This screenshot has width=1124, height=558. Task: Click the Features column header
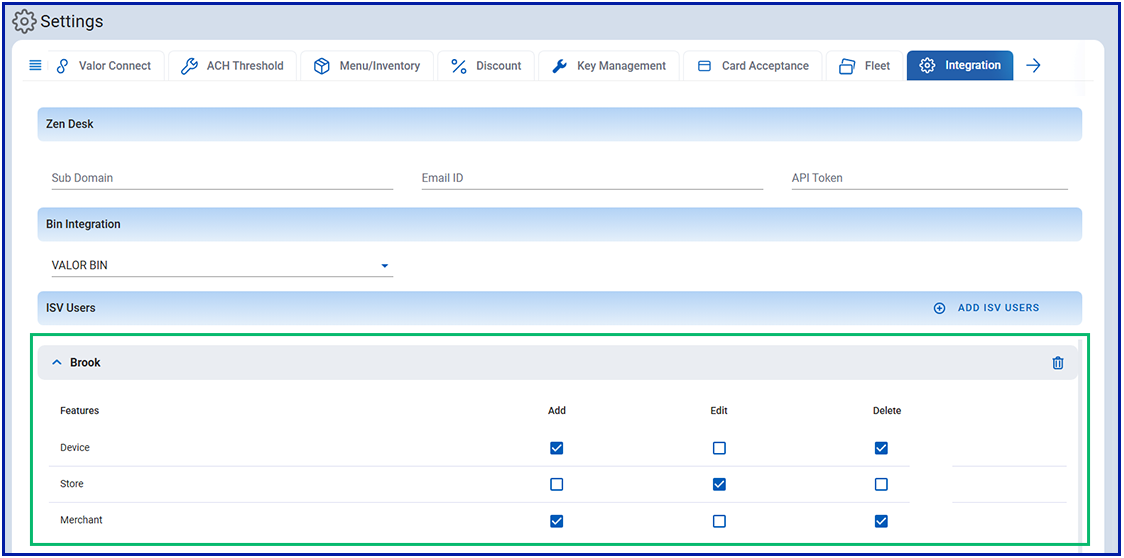tap(80, 411)
